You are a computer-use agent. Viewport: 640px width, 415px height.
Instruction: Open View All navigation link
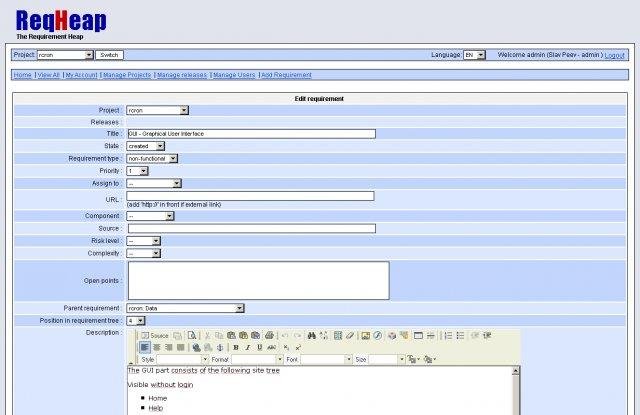pyautogui.click(x=49, y=75)
